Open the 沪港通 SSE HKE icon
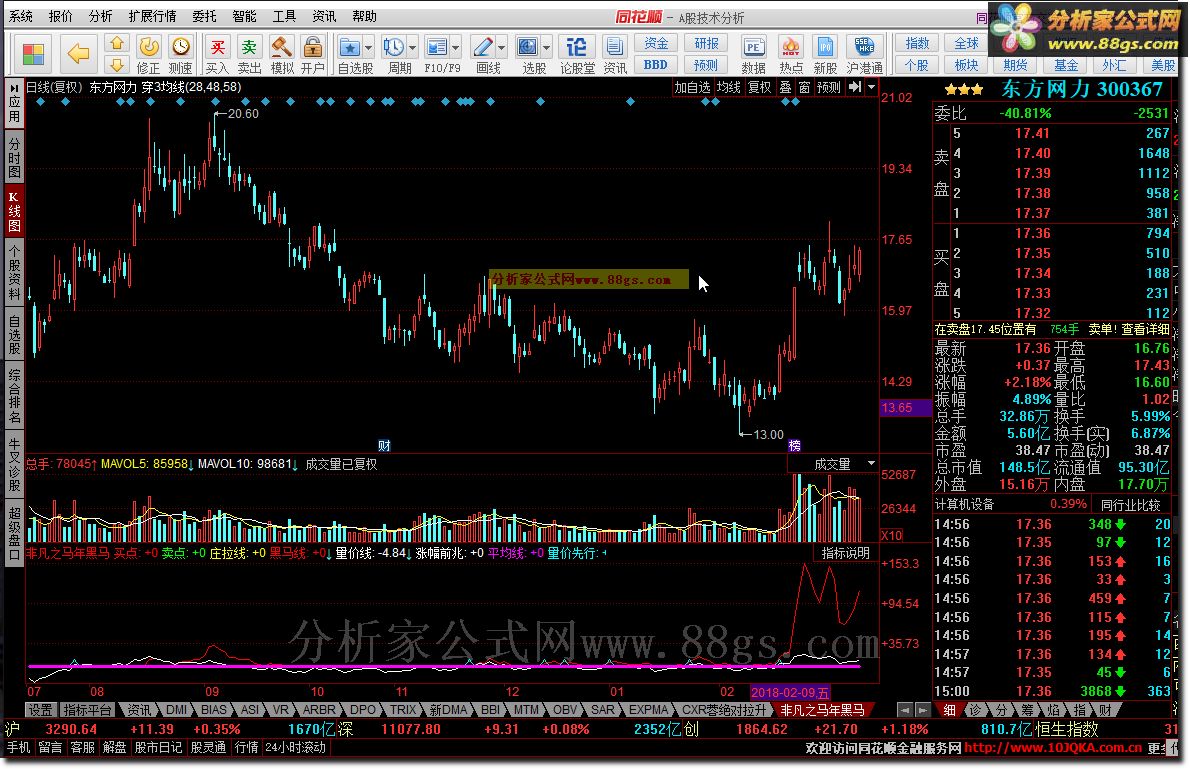This screenshot has width=1190, height=769. click(864, 55)
